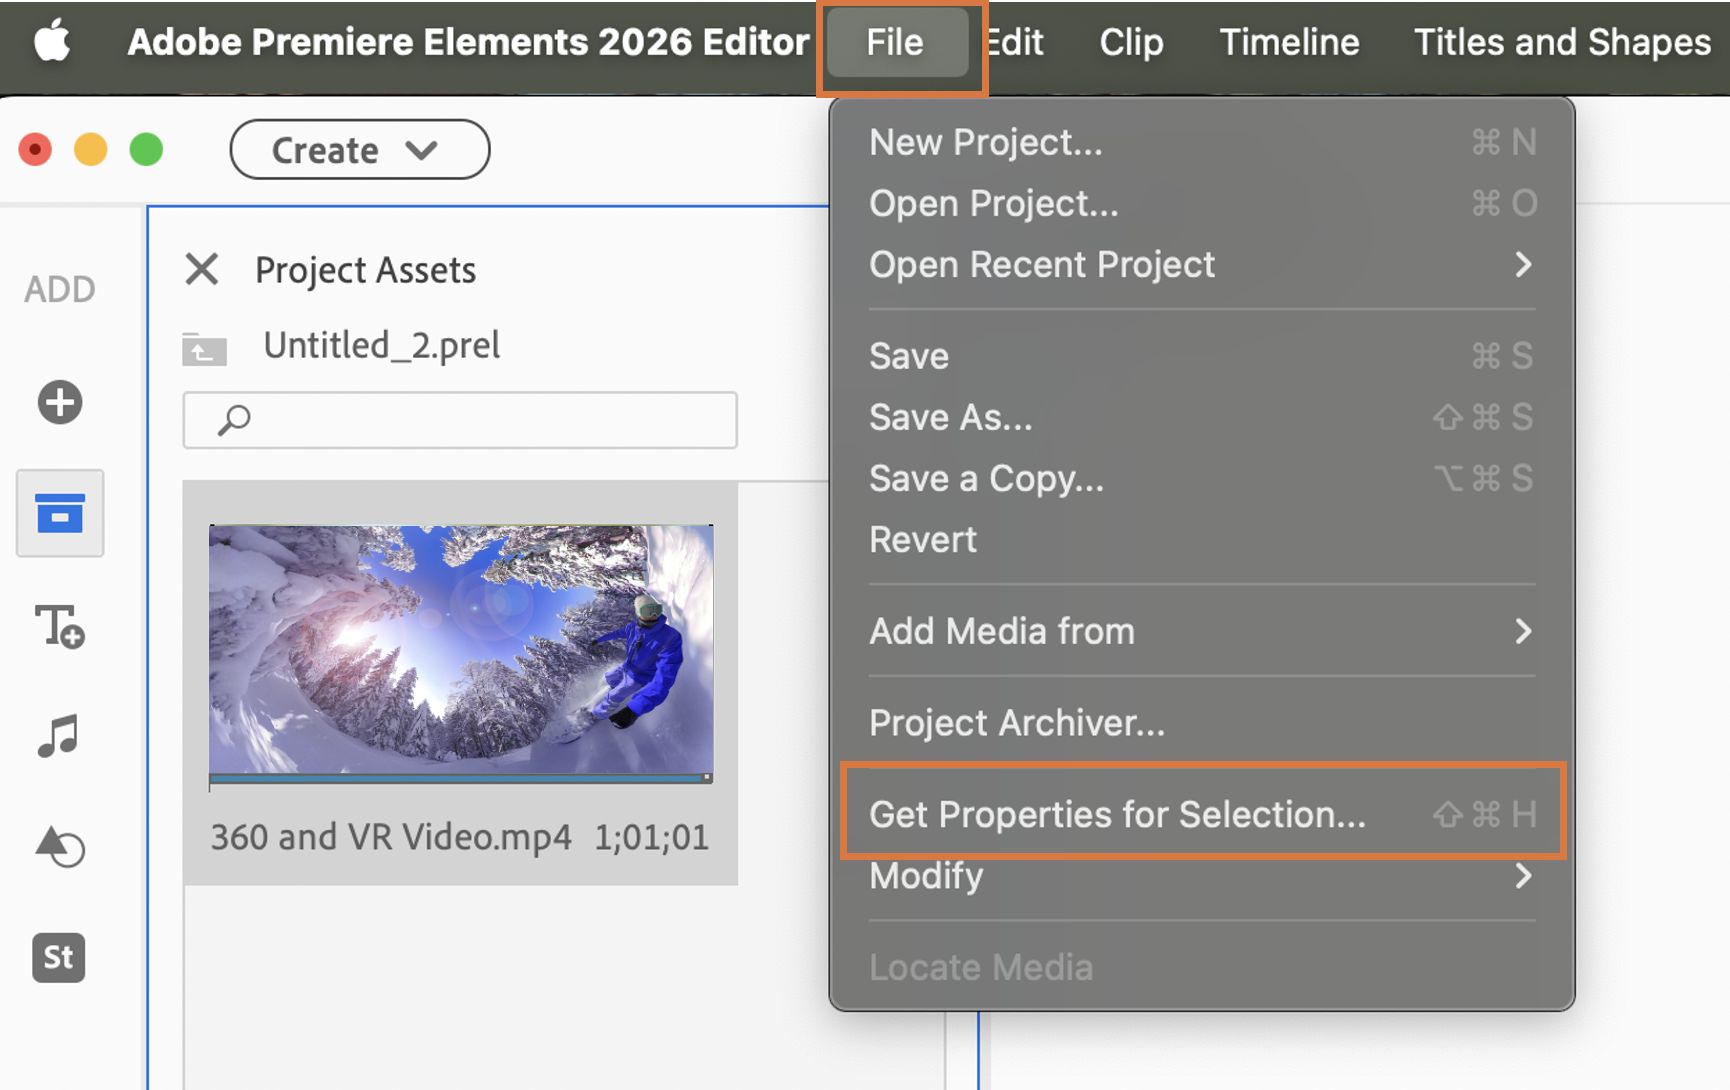Expand the Create dropdown
This screenshot has width=1730, height=1090.
tap(359, 150)
